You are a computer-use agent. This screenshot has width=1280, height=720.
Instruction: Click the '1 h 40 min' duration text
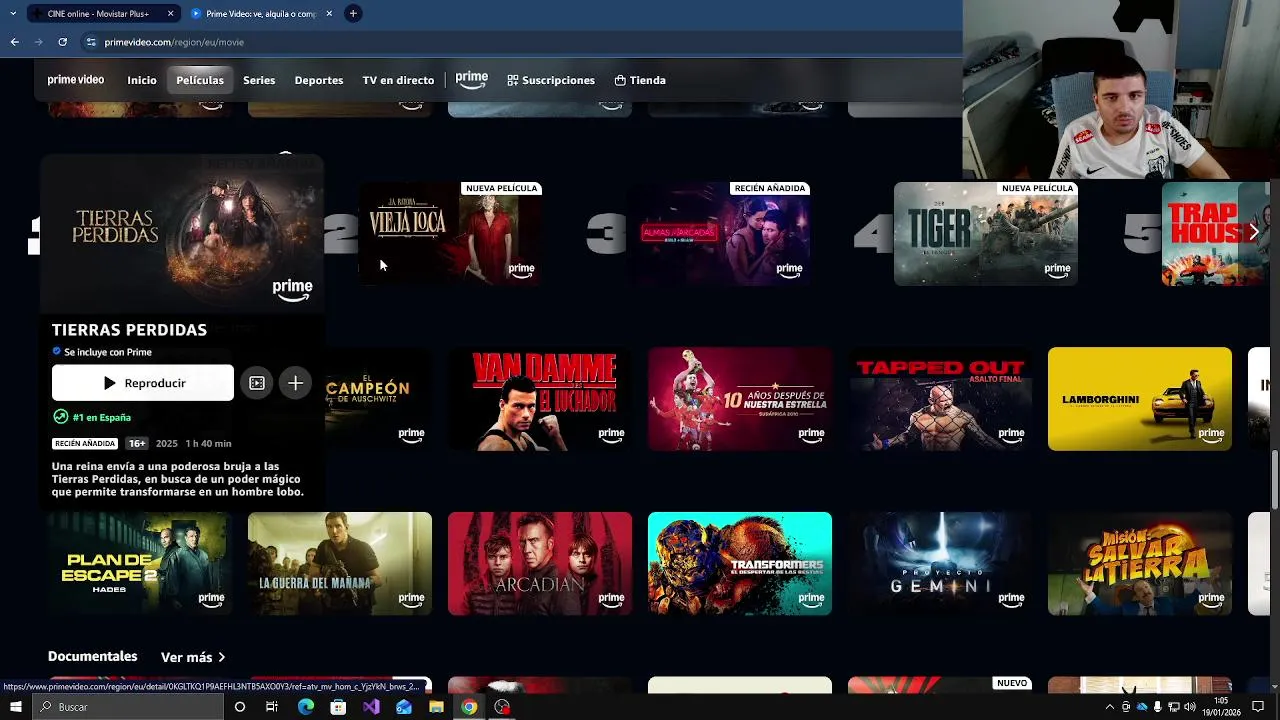pyautogui.click(x=208, y=443)
